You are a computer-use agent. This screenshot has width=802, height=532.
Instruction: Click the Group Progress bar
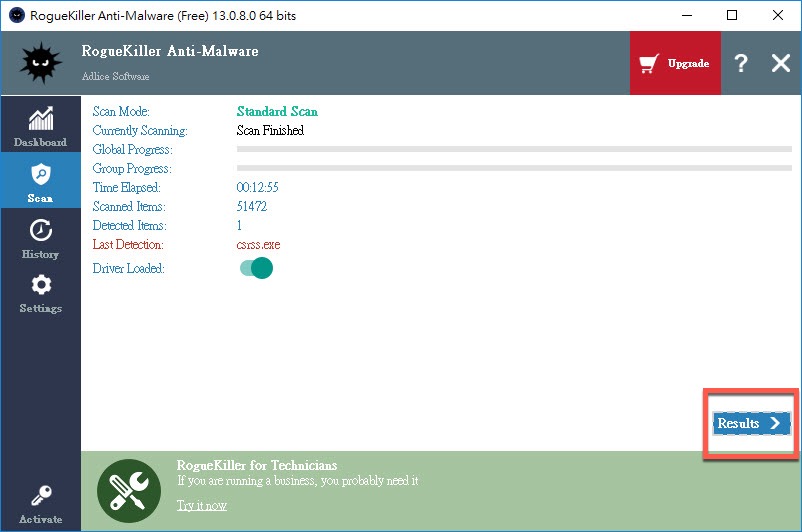[514, 168]
